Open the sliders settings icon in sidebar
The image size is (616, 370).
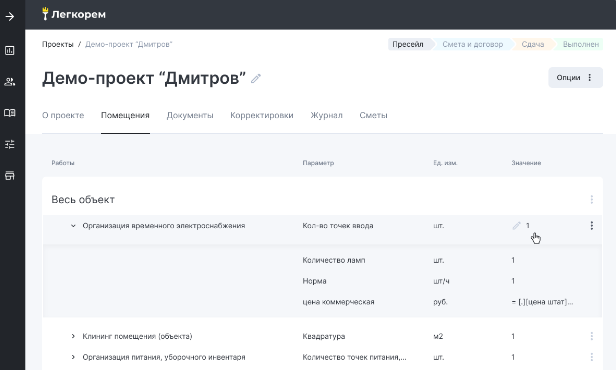[10, 144]
